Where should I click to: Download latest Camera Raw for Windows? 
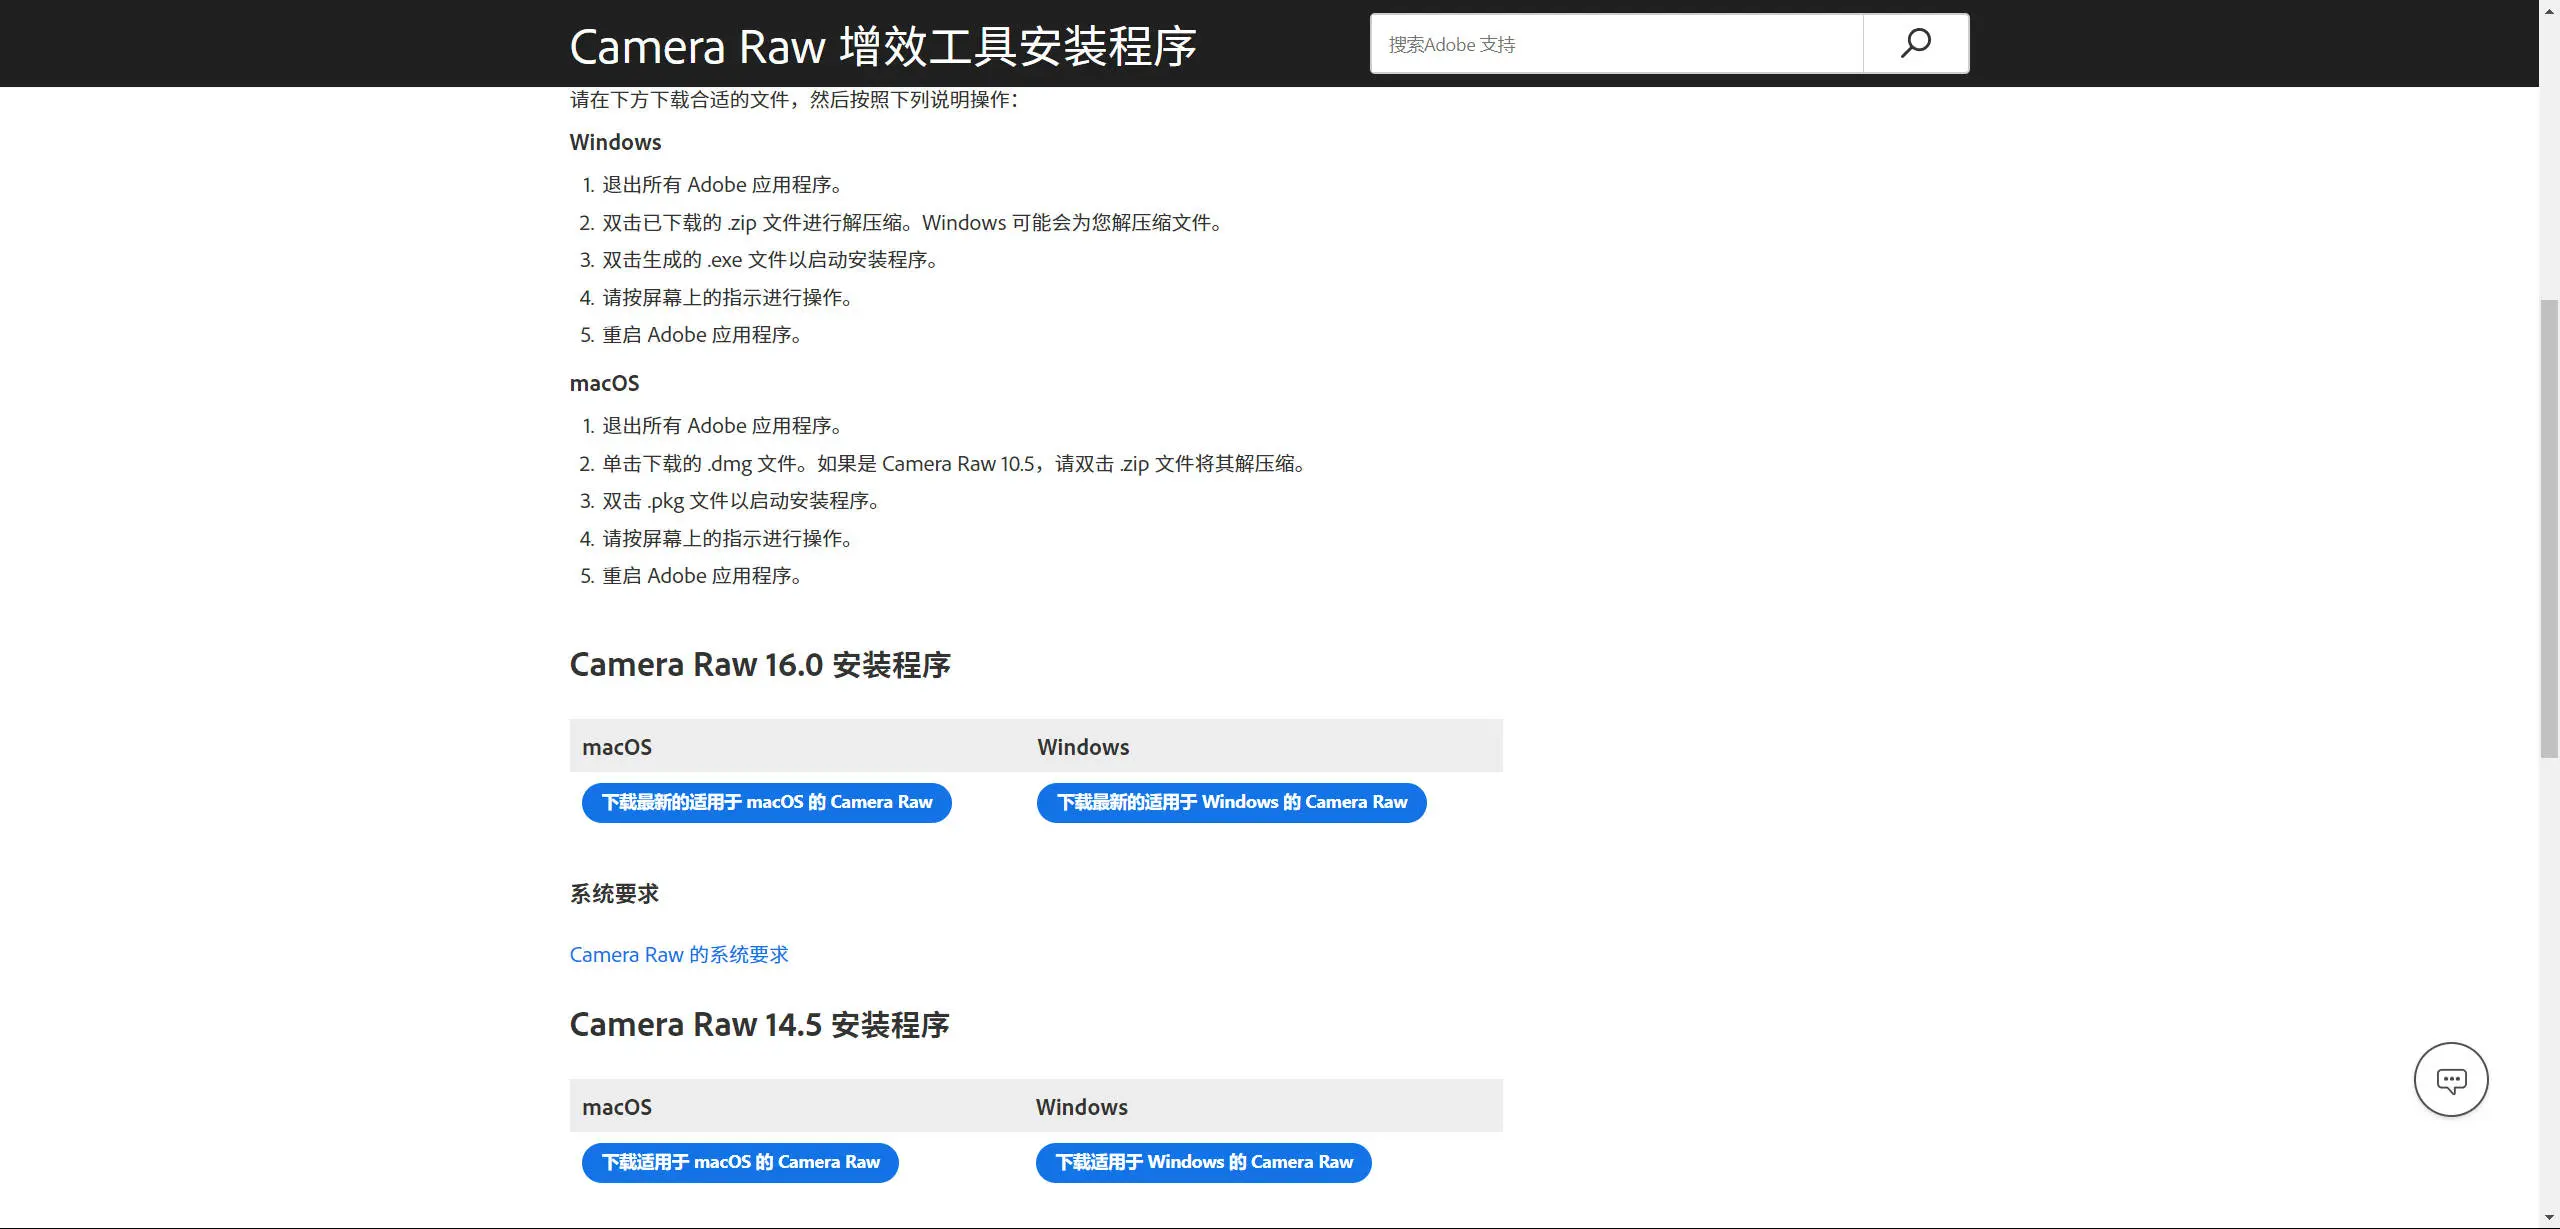click(x=1231, y=802)
